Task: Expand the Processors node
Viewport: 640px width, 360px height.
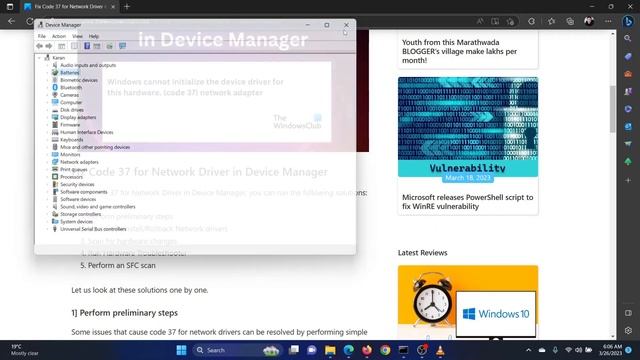Action: tap(47, 177)
